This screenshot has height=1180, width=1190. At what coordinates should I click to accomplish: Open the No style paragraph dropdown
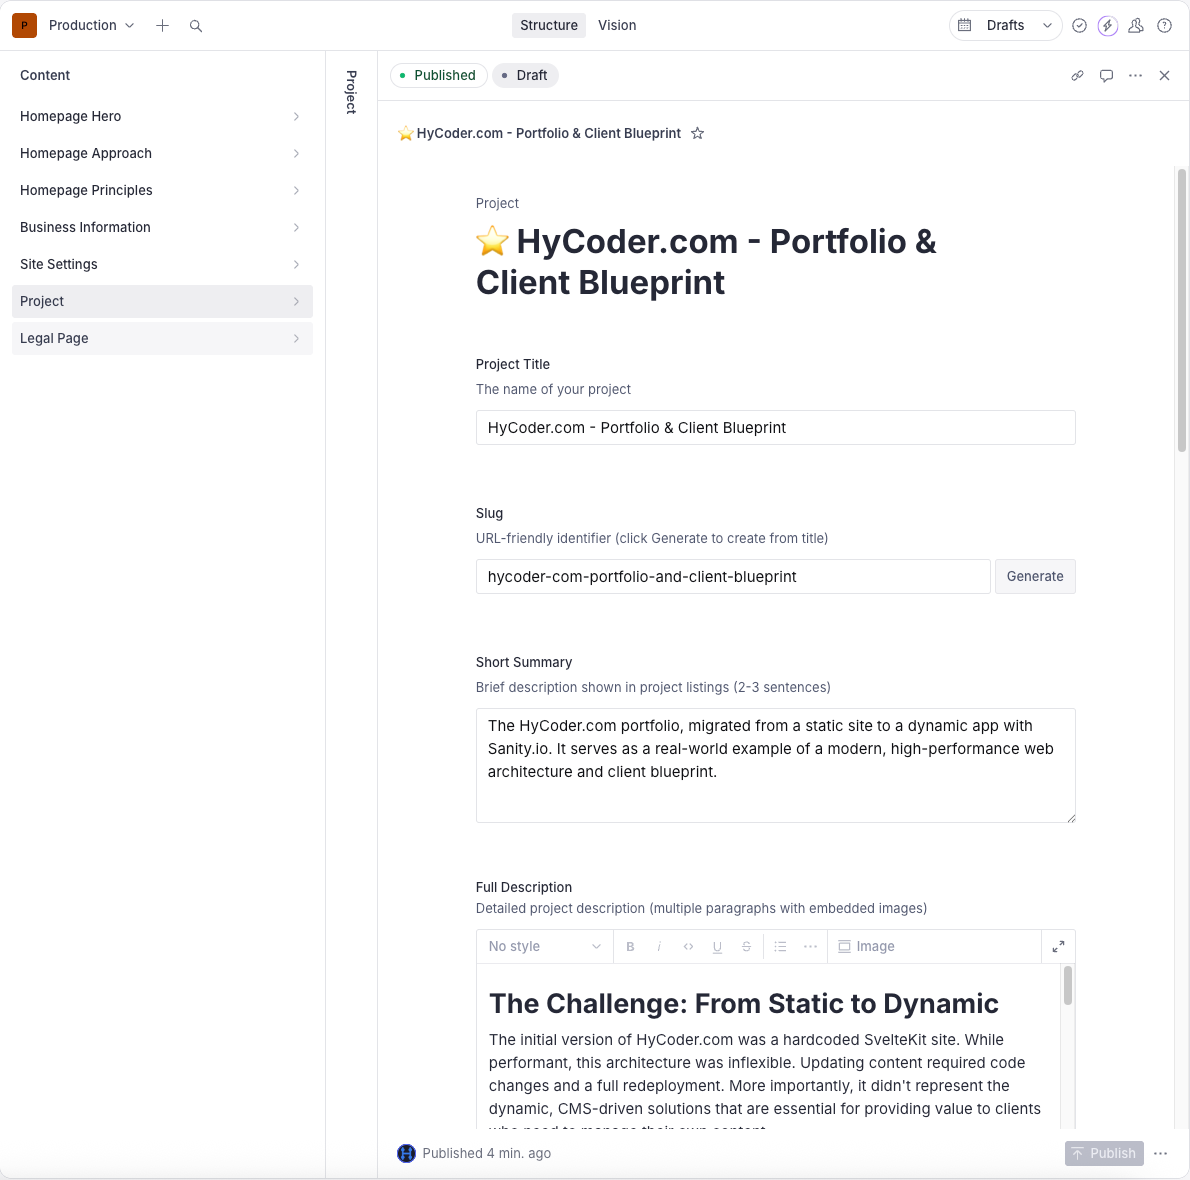544,946
